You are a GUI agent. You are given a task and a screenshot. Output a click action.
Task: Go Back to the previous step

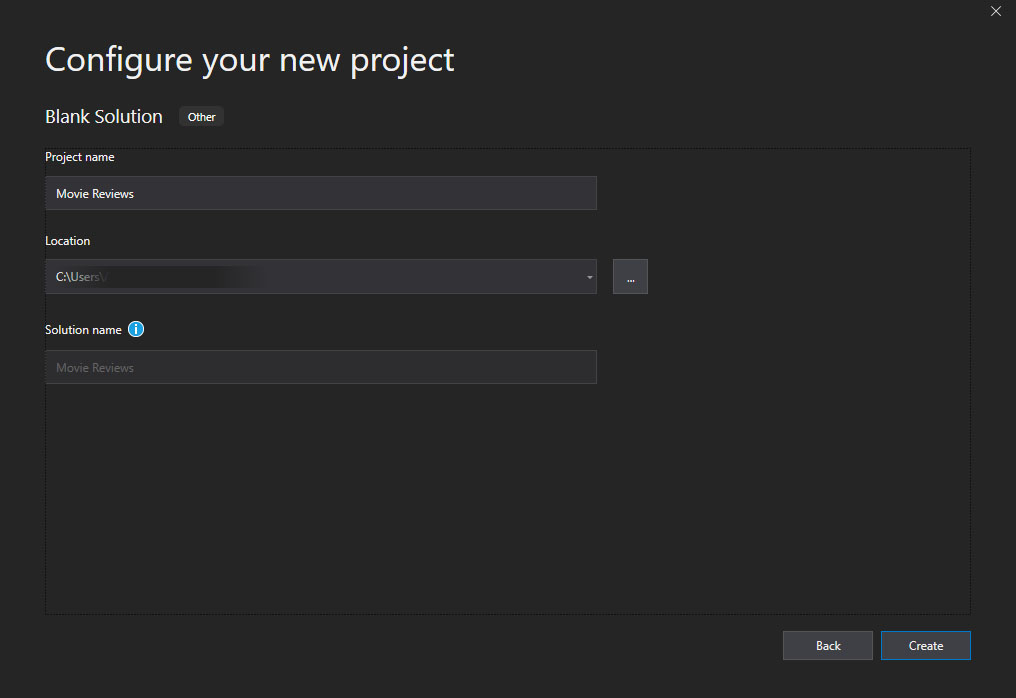tap(827, 646)
